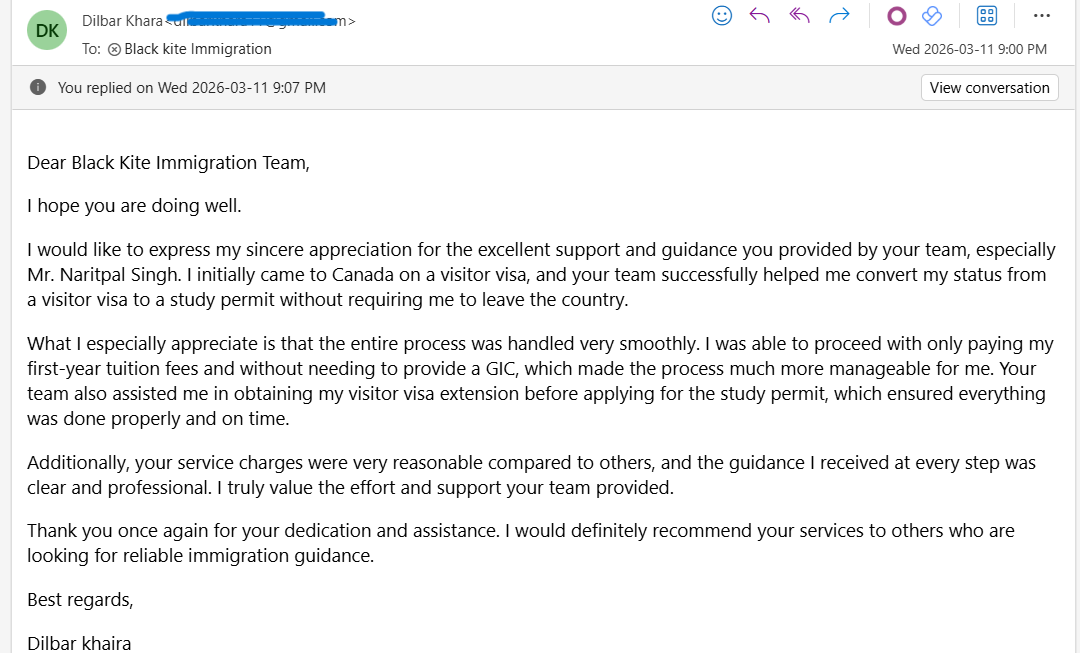
Task: Open the Apps grid icon
Action: 987,15
